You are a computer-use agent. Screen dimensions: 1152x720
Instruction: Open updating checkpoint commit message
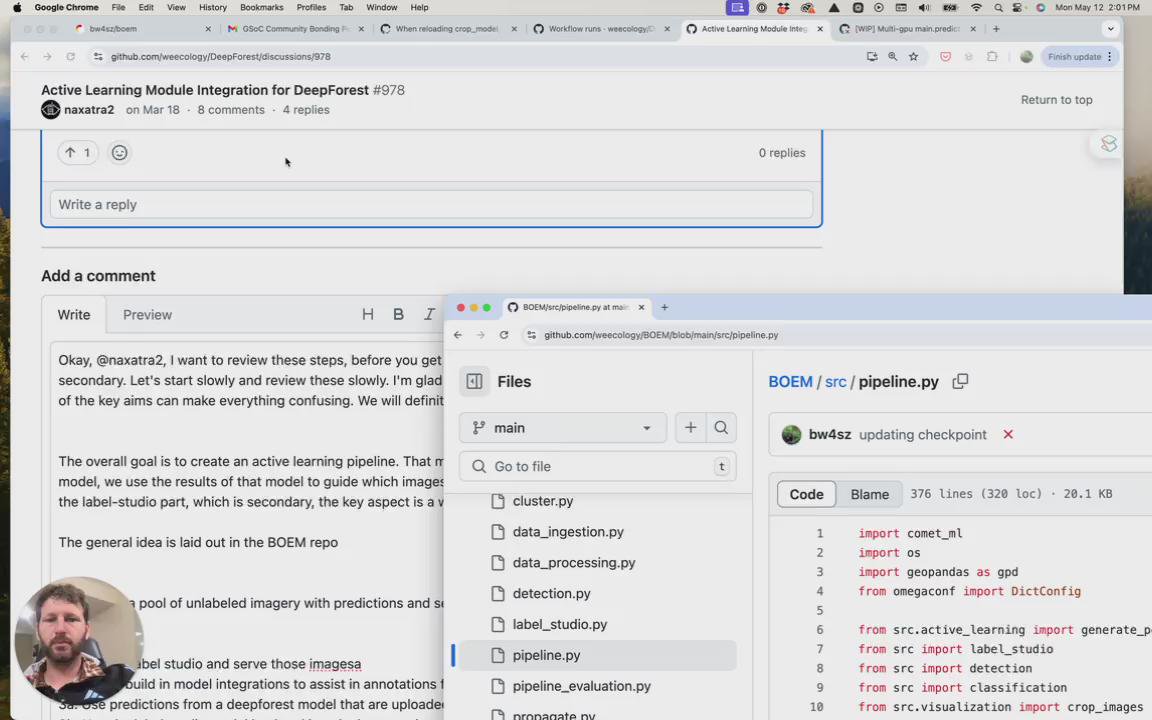coord(923,434)
